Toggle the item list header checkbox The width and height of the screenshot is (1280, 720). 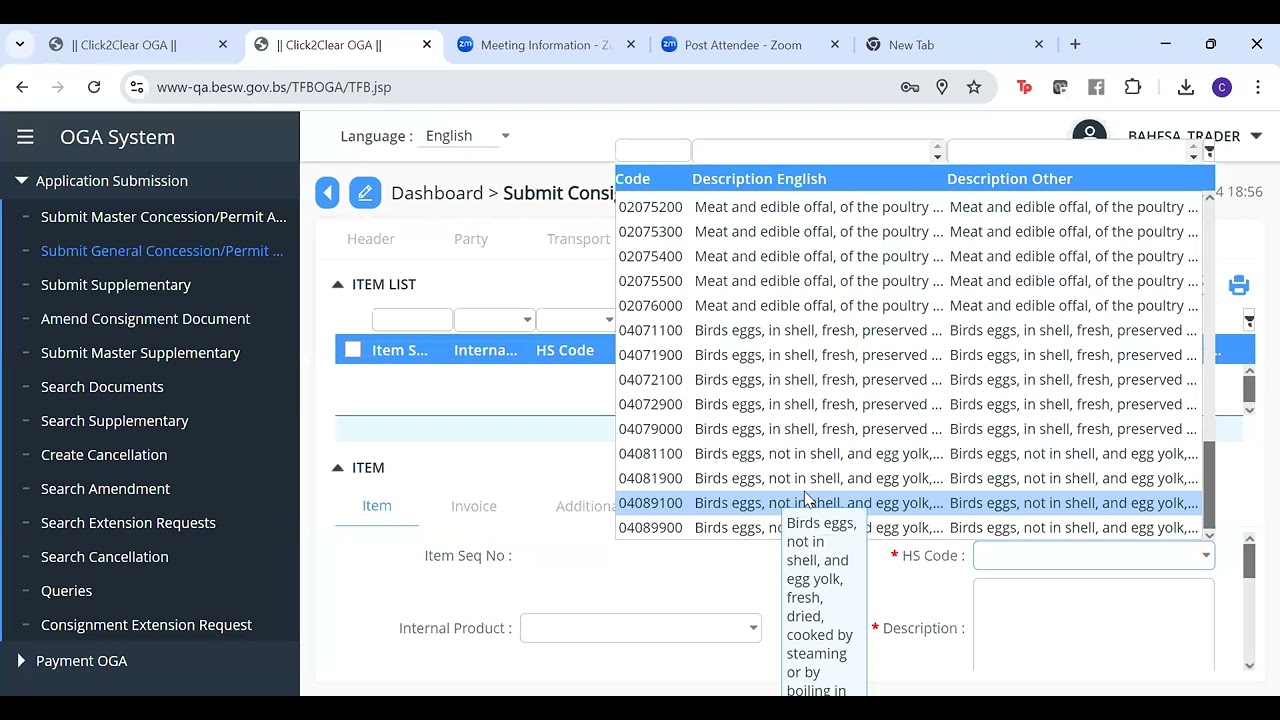(352, 350)
